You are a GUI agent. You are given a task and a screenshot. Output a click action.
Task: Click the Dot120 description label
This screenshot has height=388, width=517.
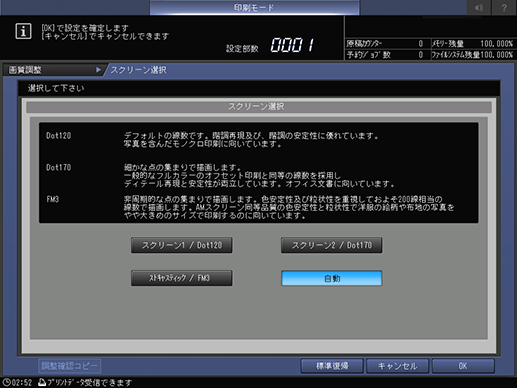[58, 136]
